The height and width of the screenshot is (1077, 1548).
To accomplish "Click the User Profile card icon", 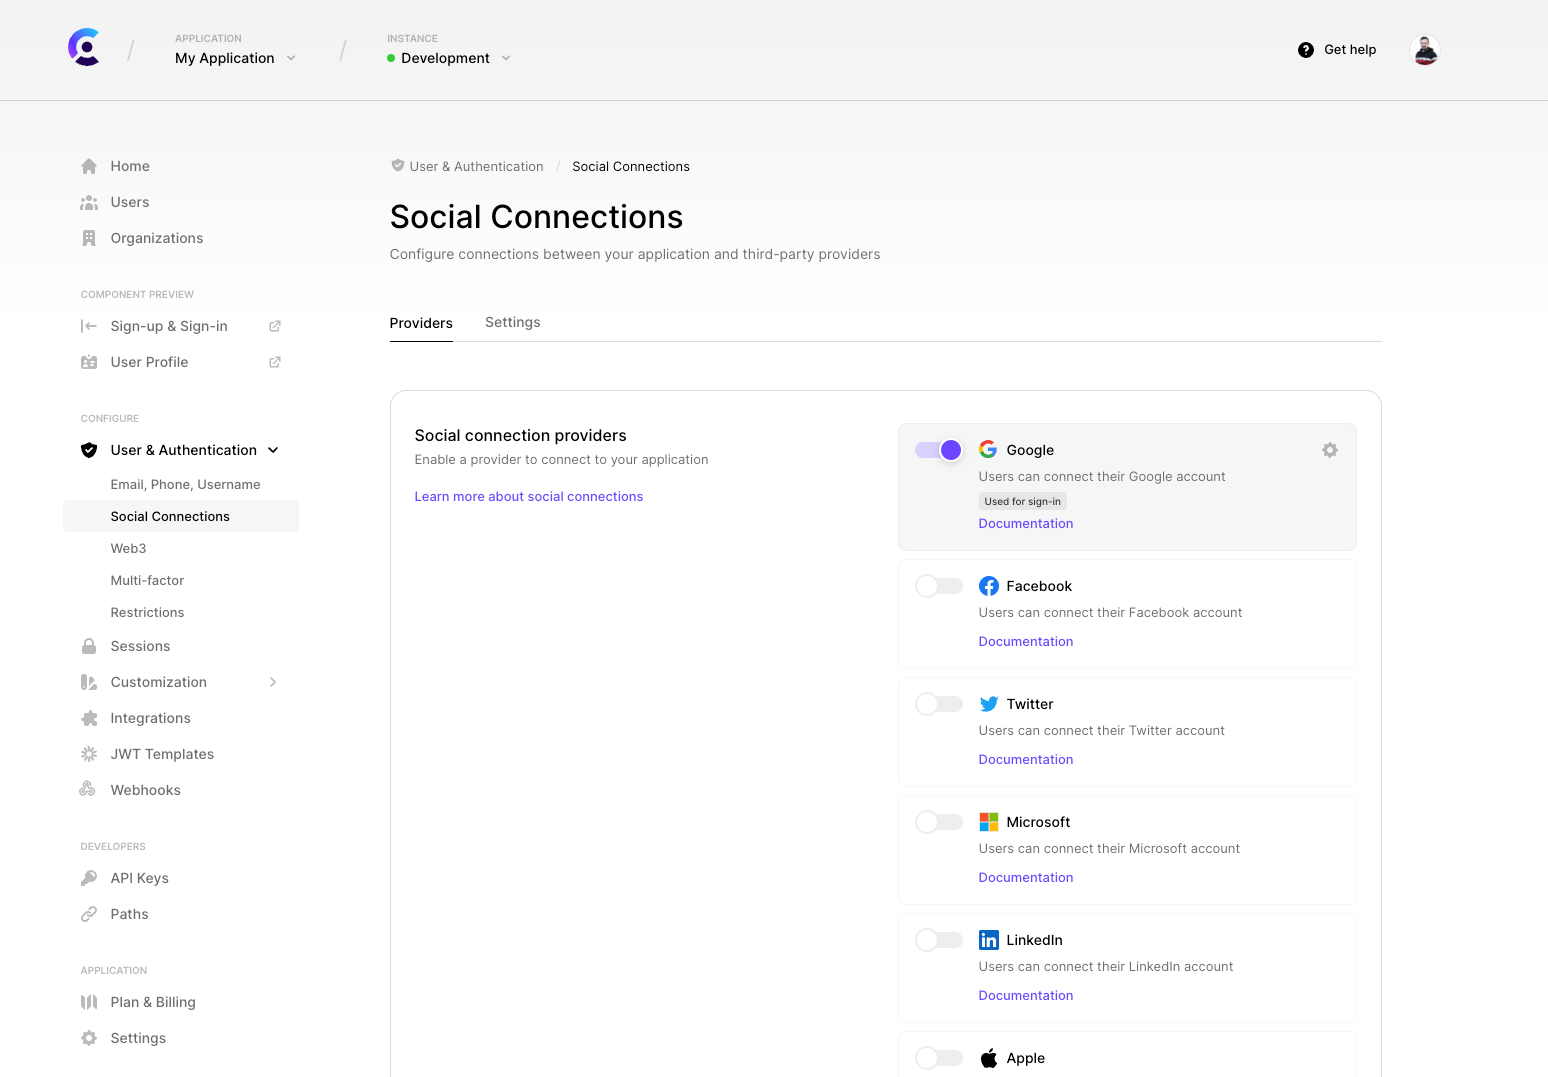I will pos(89,362).
